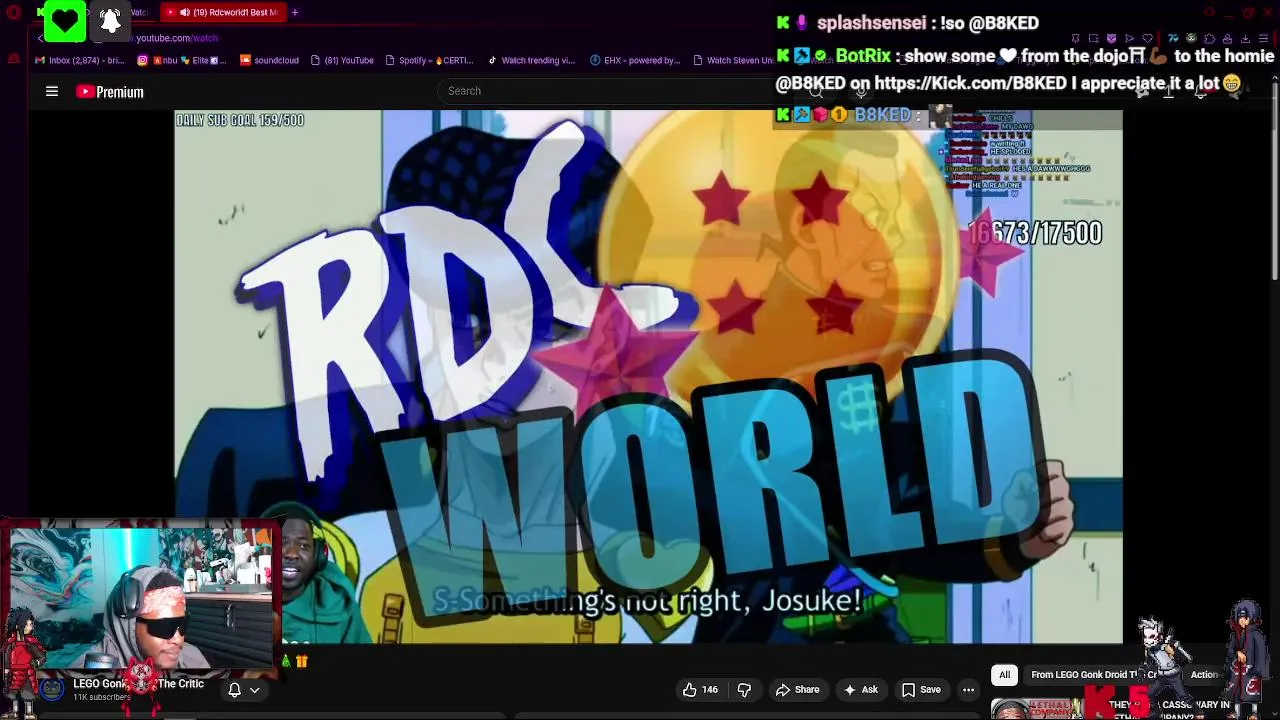The image size is (1280, 720).
Task: Open the Watch trending vi TikTok bookmark
Action: pyautogui.click(x=531, y=60)
